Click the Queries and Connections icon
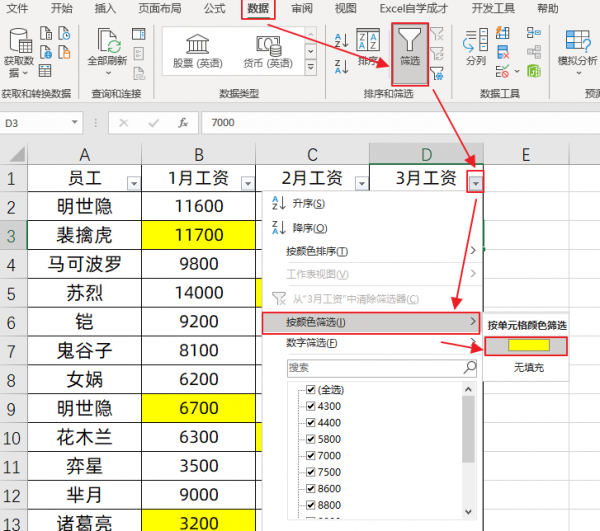 tap(139, 34)
